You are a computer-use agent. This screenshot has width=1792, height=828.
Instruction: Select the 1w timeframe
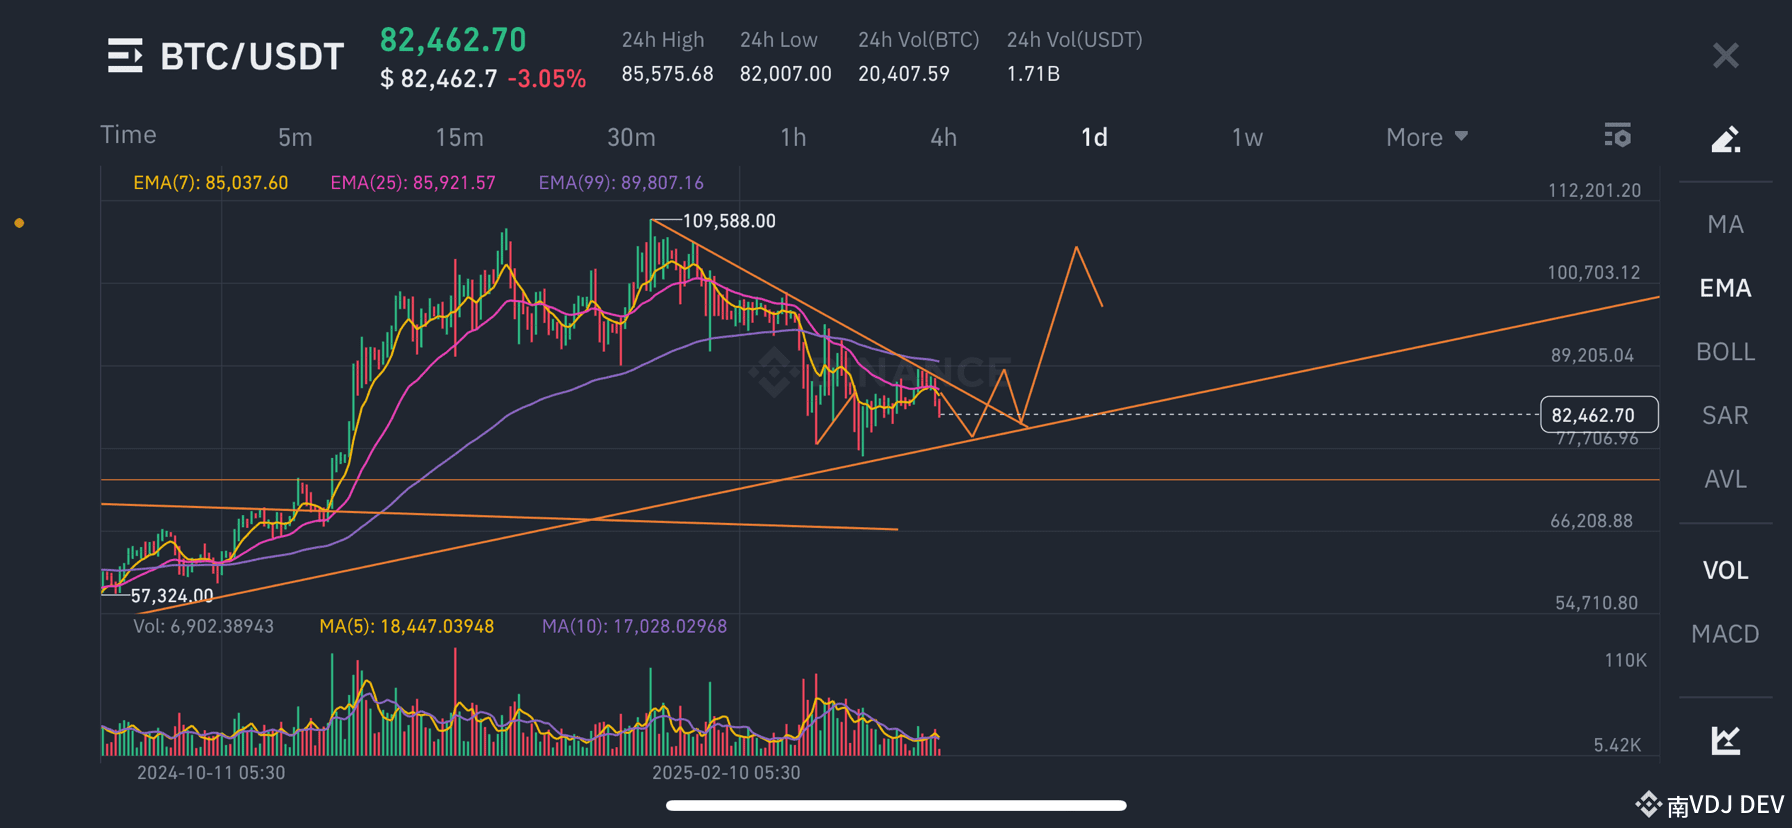coord(1247,137)
